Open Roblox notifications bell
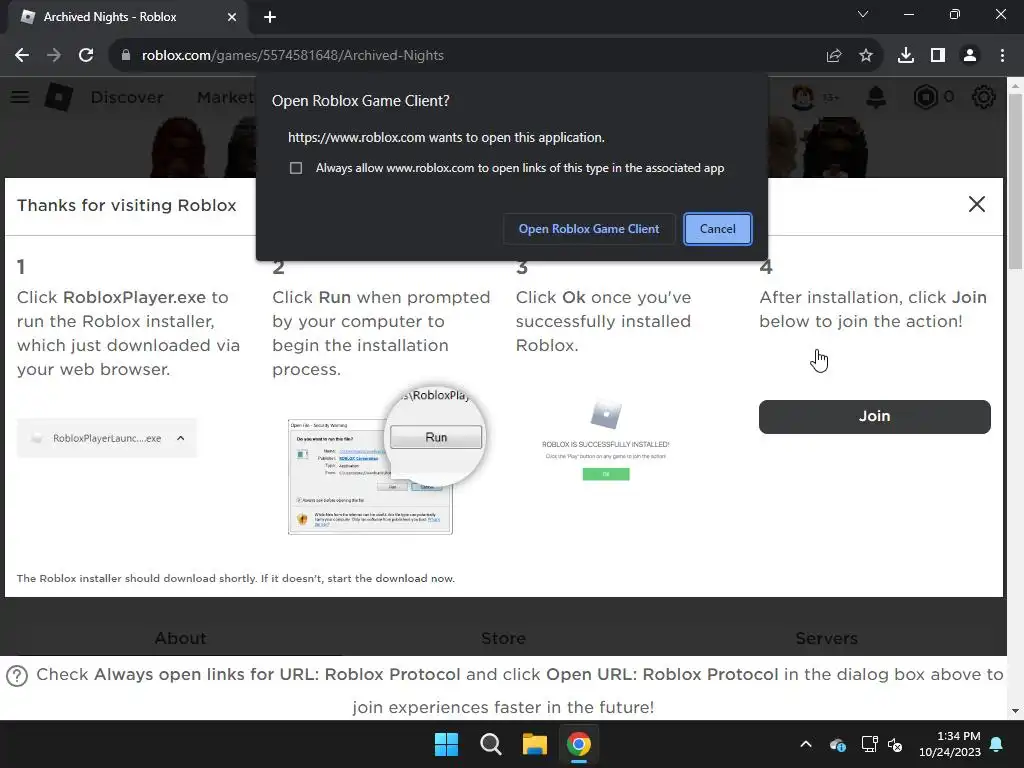The width and height of the screenshot is (1024, 768). [x=876, y=97]
